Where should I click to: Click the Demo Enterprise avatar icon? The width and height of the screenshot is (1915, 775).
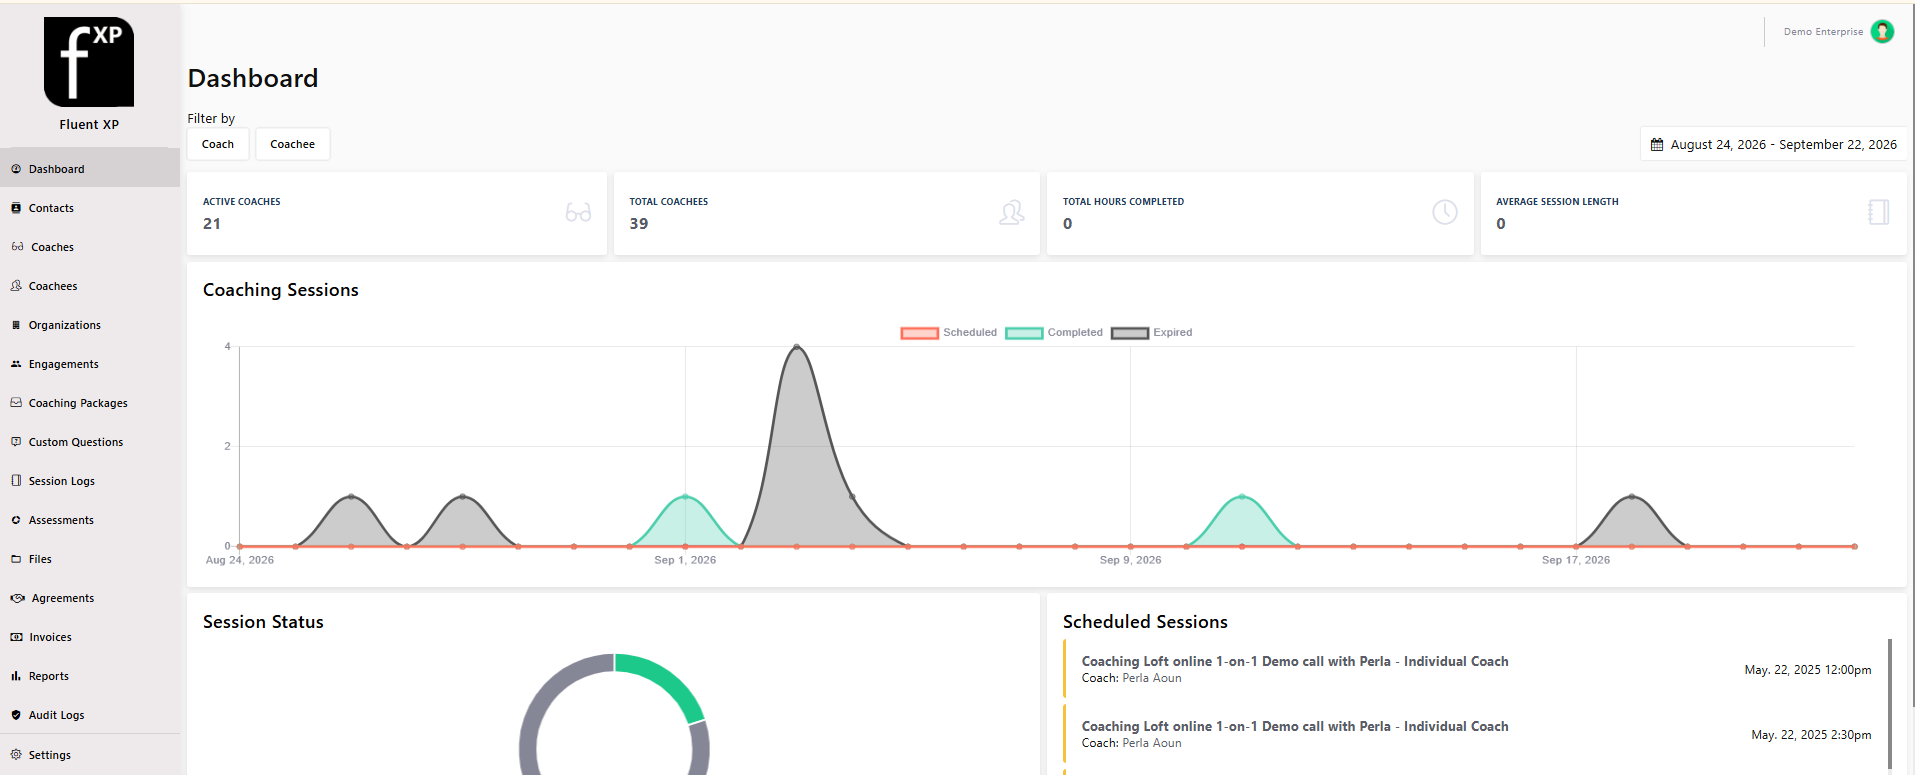point(1882,31)
